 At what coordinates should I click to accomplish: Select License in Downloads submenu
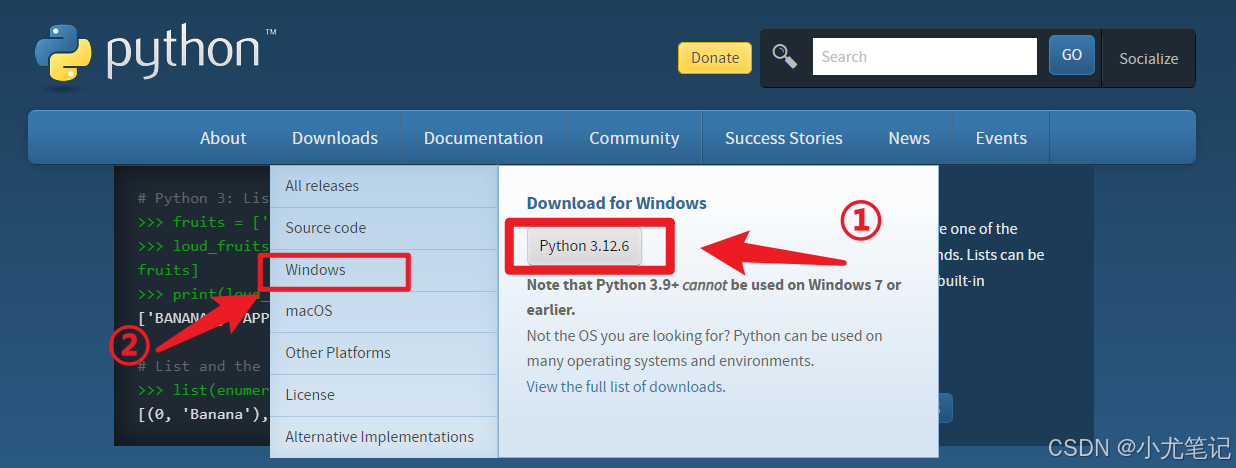(x=384, y=395)
